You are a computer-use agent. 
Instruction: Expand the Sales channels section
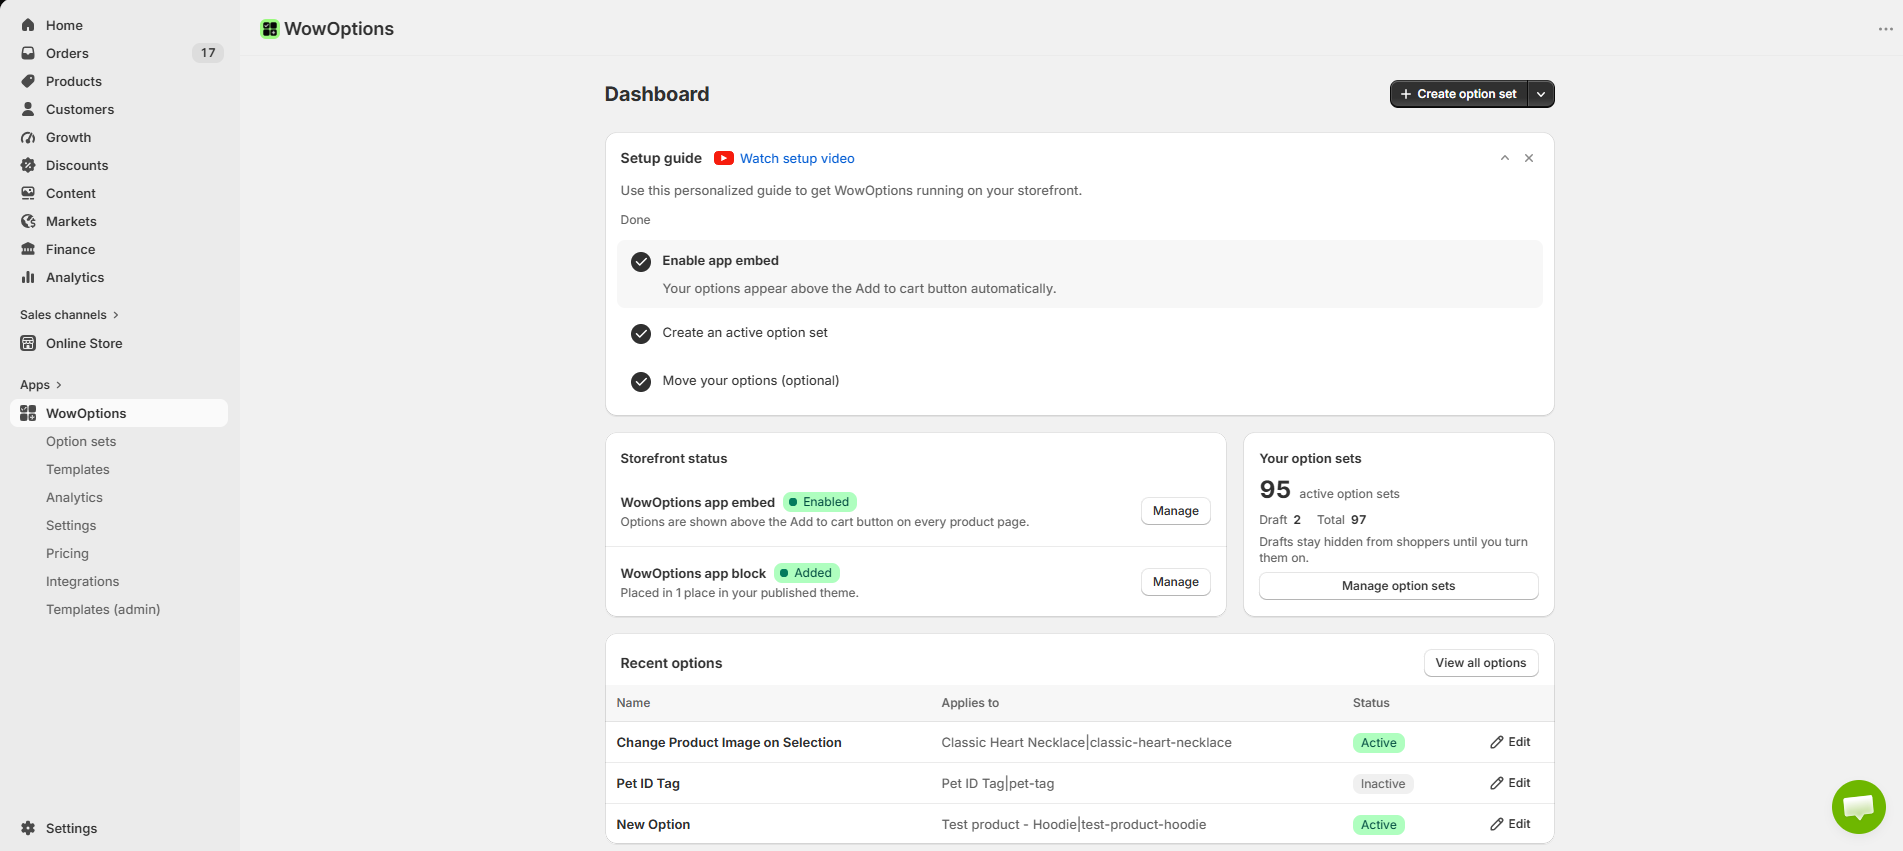tap(69, 315)
